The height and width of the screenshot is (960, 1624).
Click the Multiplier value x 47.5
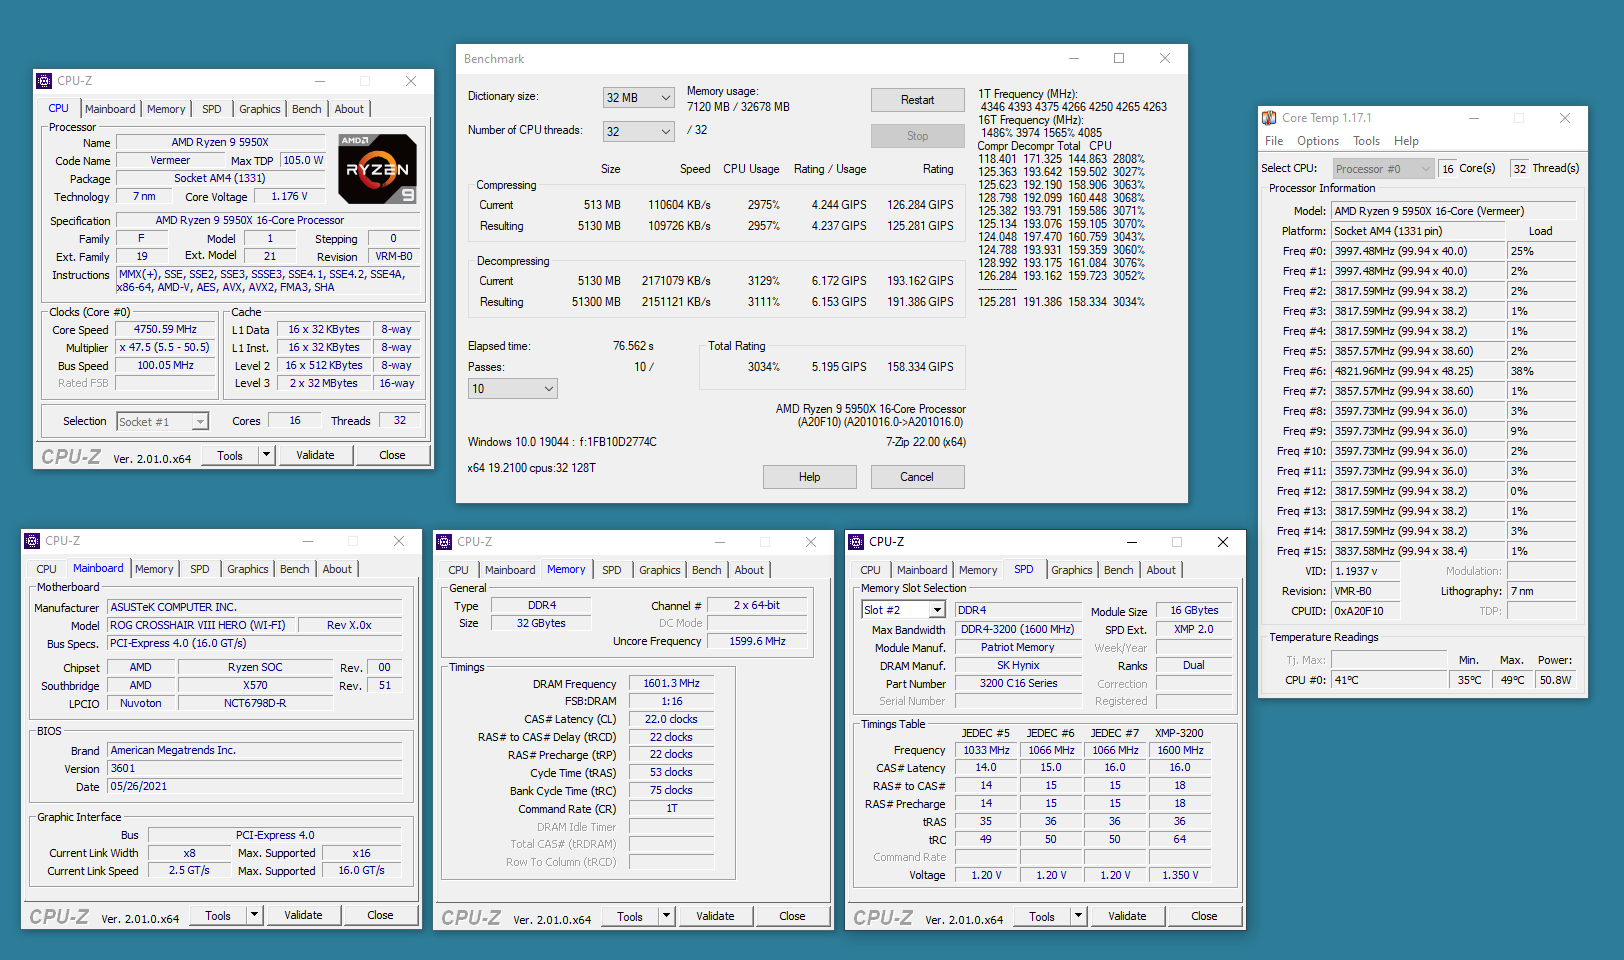point(166,348)
